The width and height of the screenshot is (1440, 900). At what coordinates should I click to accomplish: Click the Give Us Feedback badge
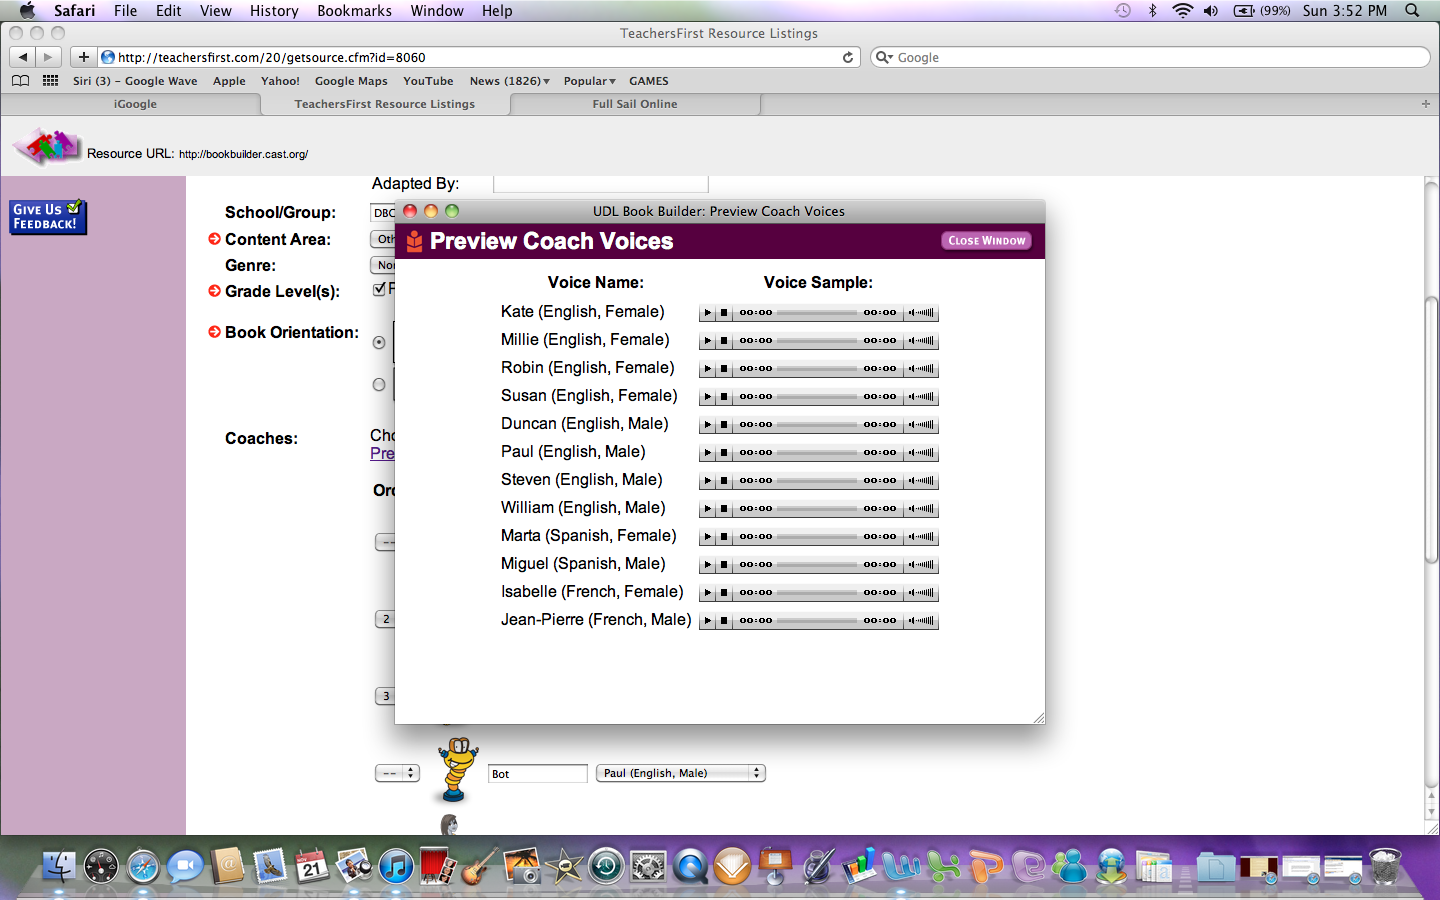[48, 217]
